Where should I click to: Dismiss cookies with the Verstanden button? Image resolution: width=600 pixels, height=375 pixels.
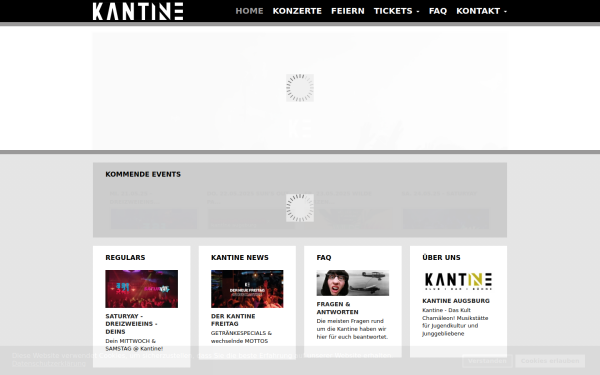pyautogui.click(x=487, y=361)
